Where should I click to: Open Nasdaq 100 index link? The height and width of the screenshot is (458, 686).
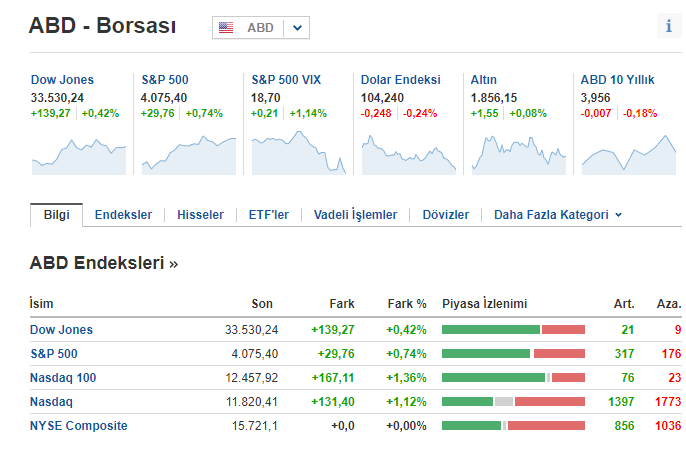coord(62,378)
